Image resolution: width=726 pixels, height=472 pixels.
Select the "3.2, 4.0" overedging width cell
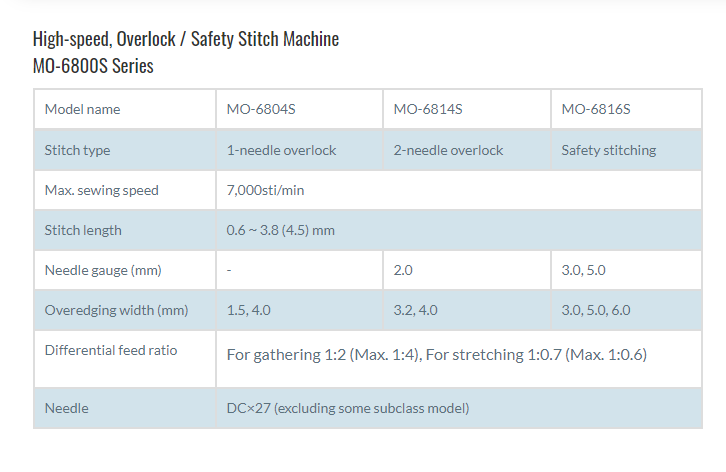pyautogui.click(x=416, y=310)
